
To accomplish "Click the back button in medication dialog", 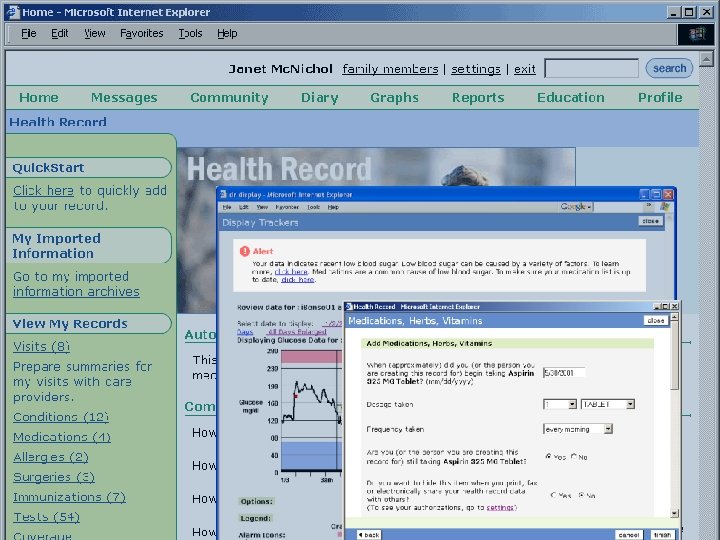I will click(x=369, y=535).
